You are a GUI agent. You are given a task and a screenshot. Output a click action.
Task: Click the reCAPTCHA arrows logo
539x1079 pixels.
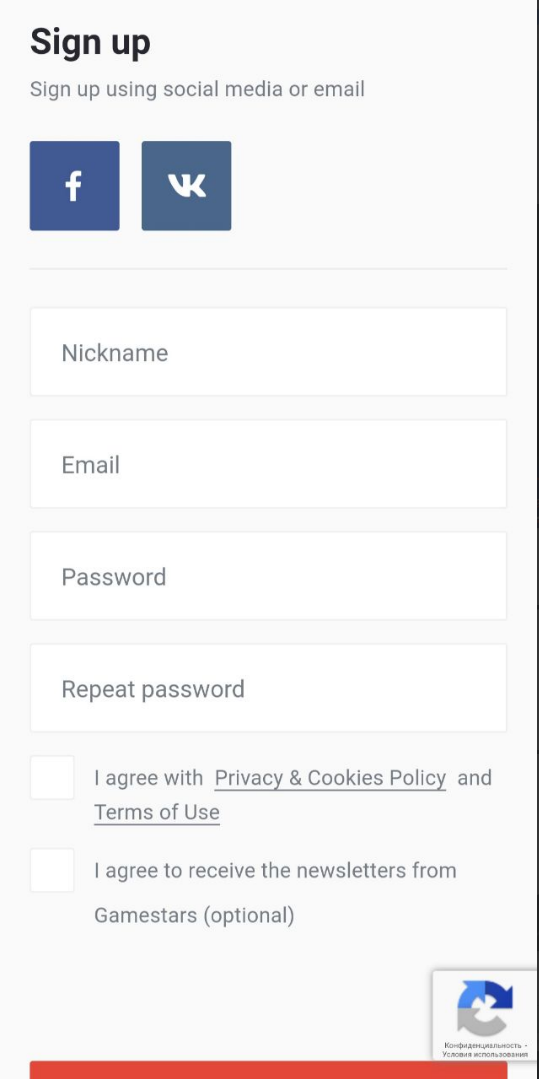click(485, 1007)
